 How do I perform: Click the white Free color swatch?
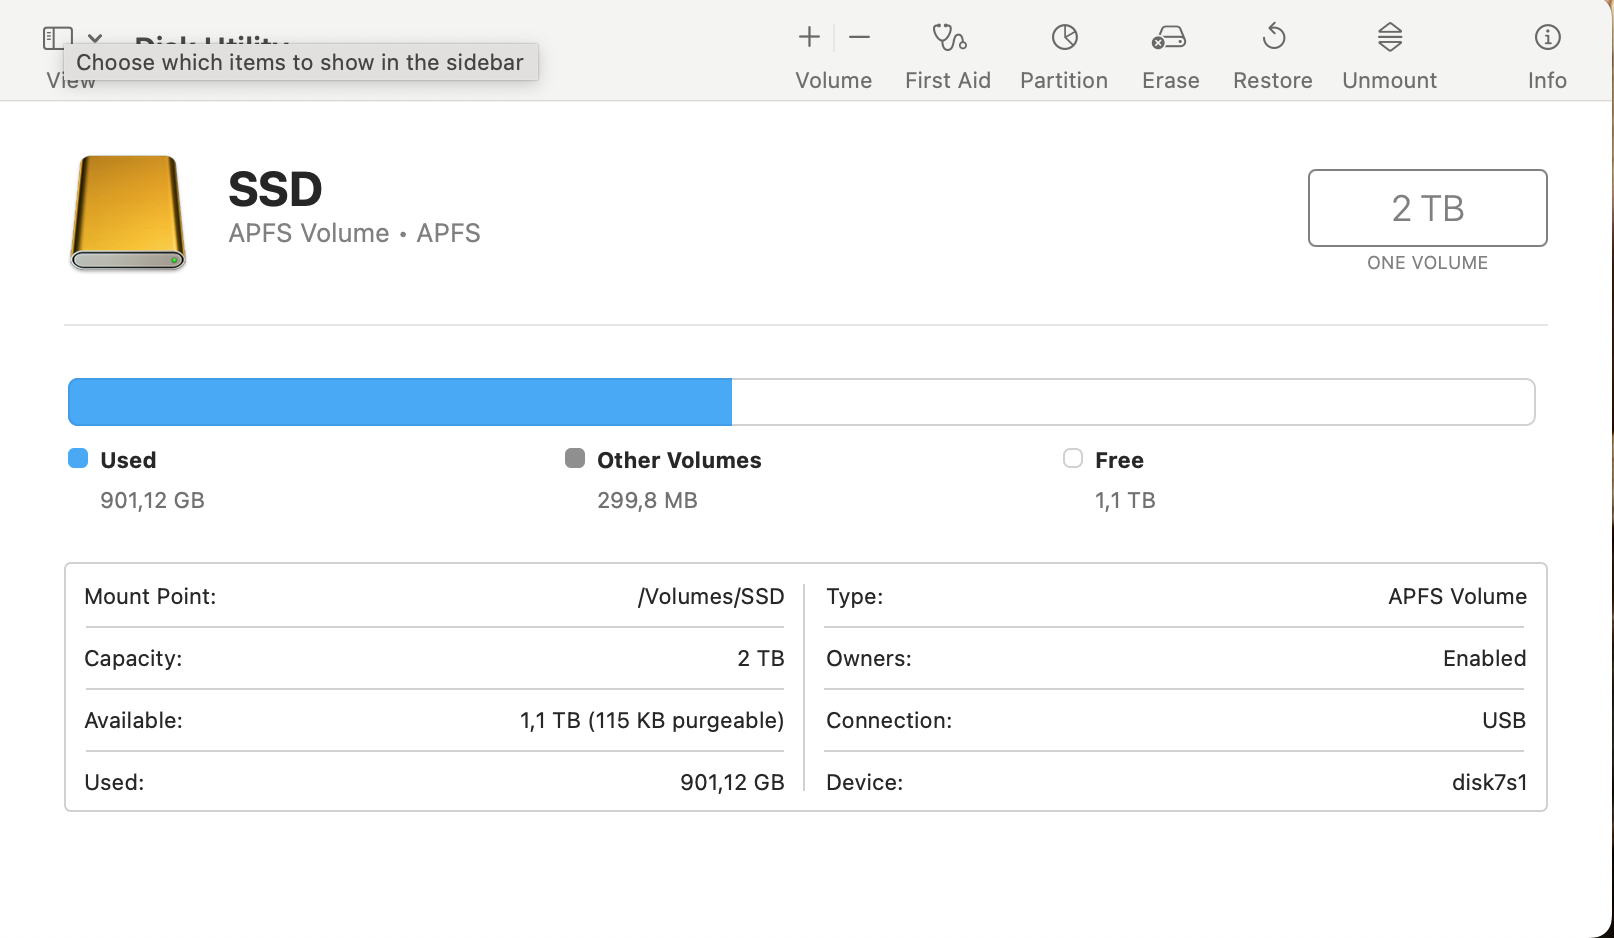point(1073,458)
